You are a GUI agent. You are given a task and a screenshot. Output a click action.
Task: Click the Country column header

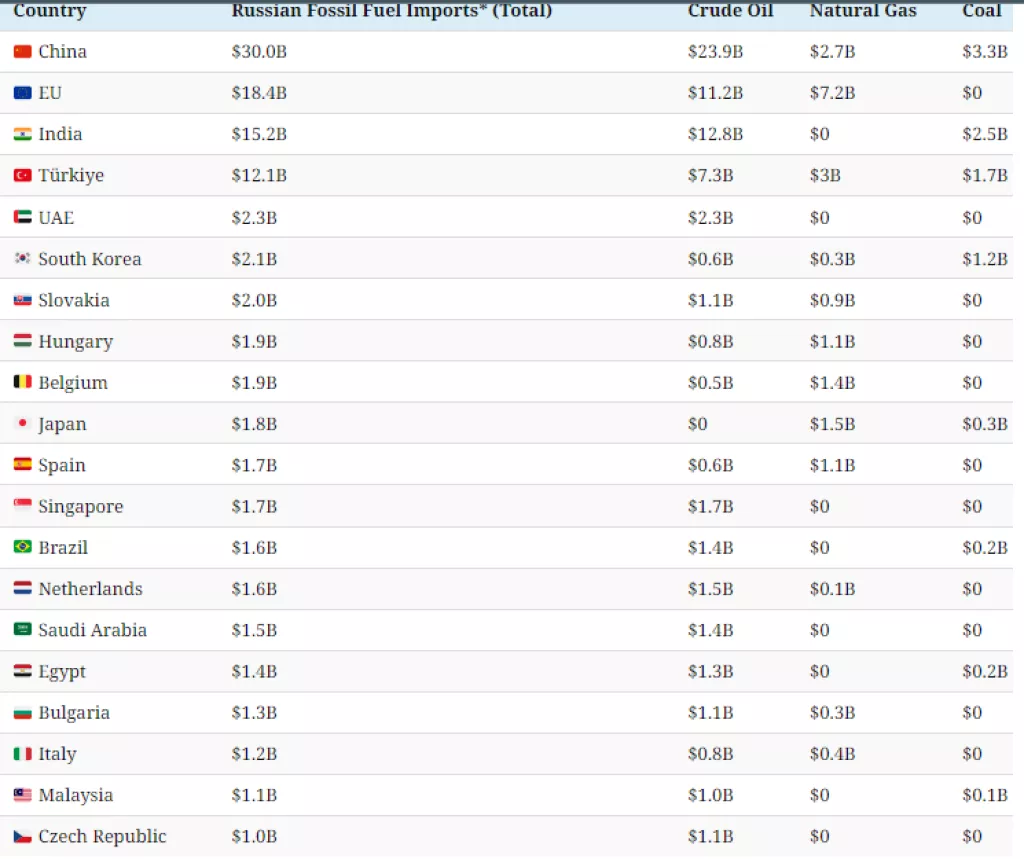pos(49,11)
